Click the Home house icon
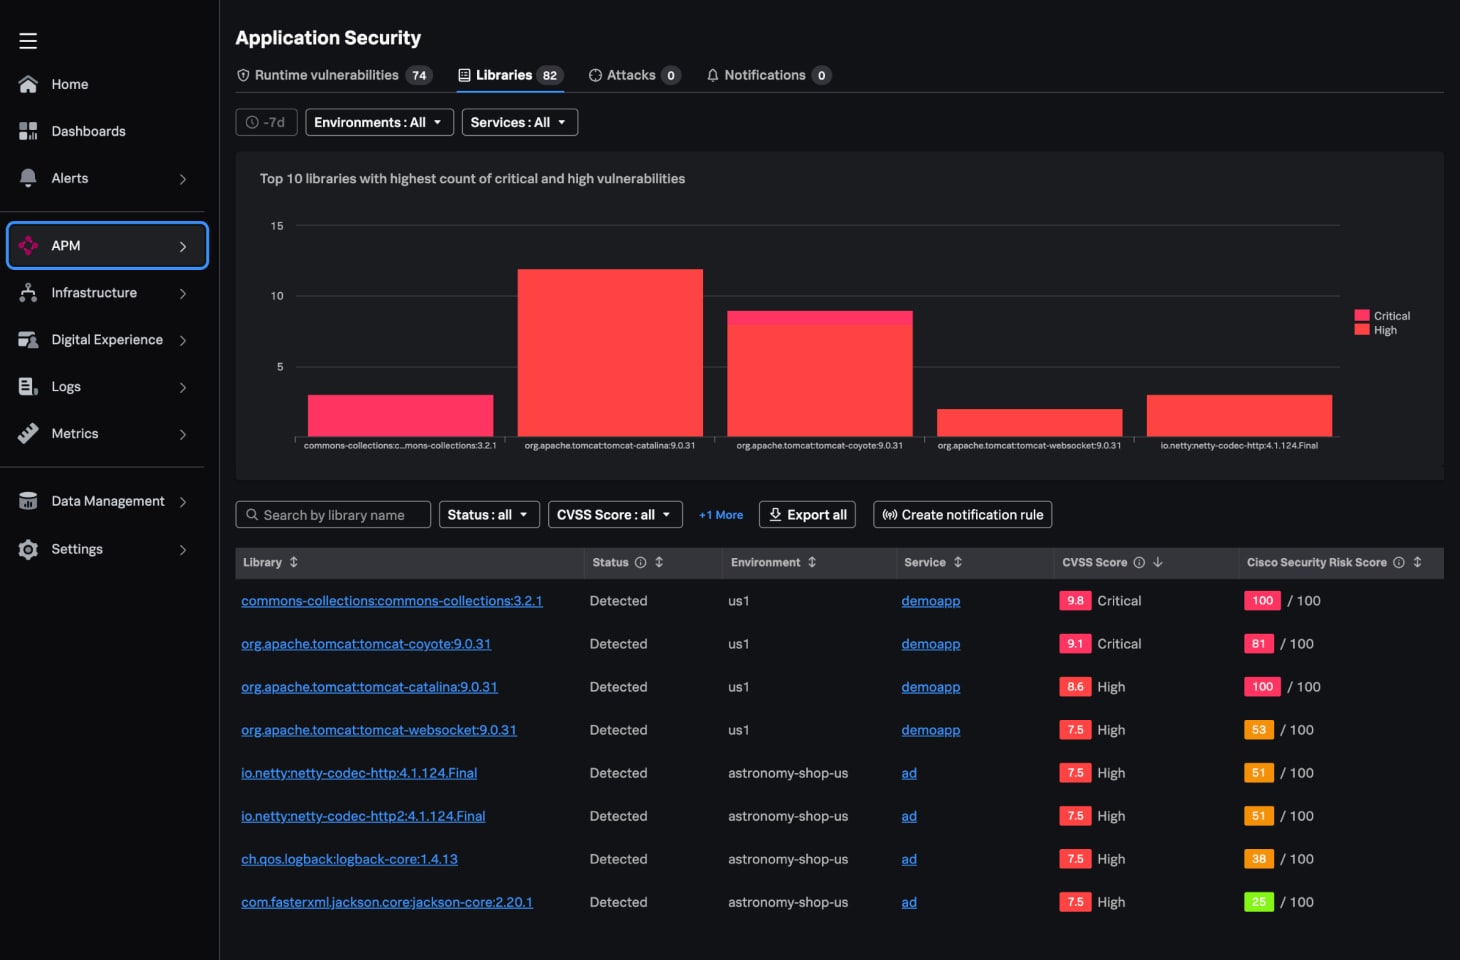 (28, 84)
